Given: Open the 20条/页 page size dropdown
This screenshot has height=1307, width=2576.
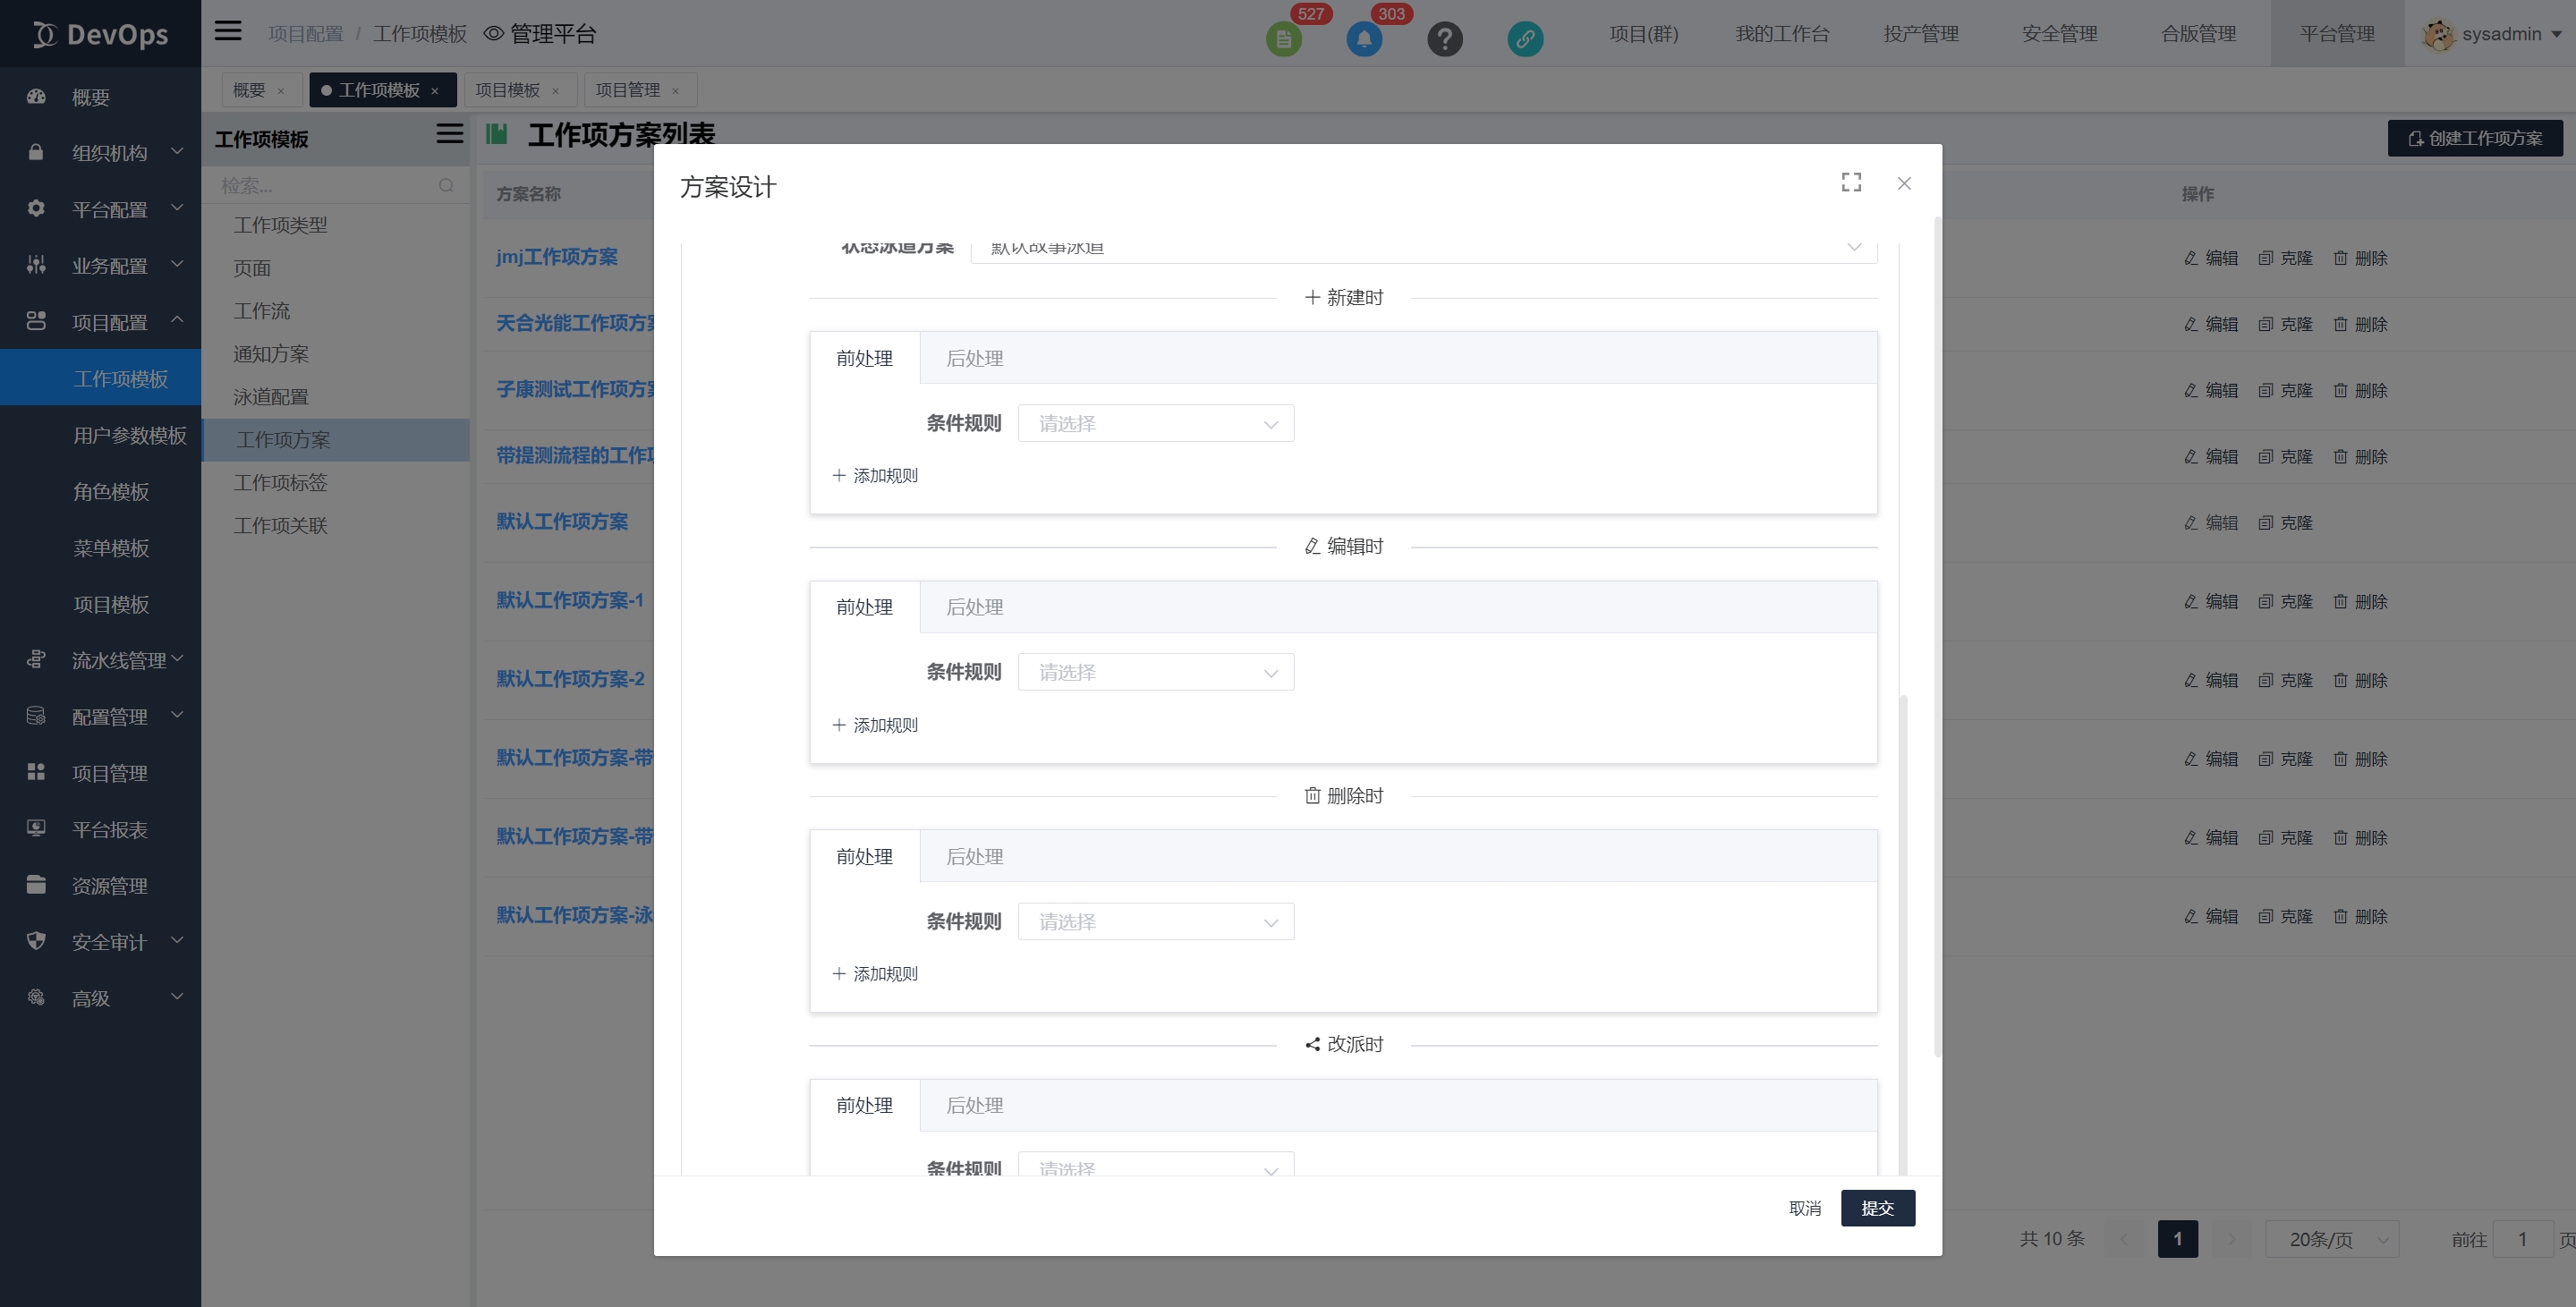Looking at the screenshot, I should (x=2331, y=1238).
